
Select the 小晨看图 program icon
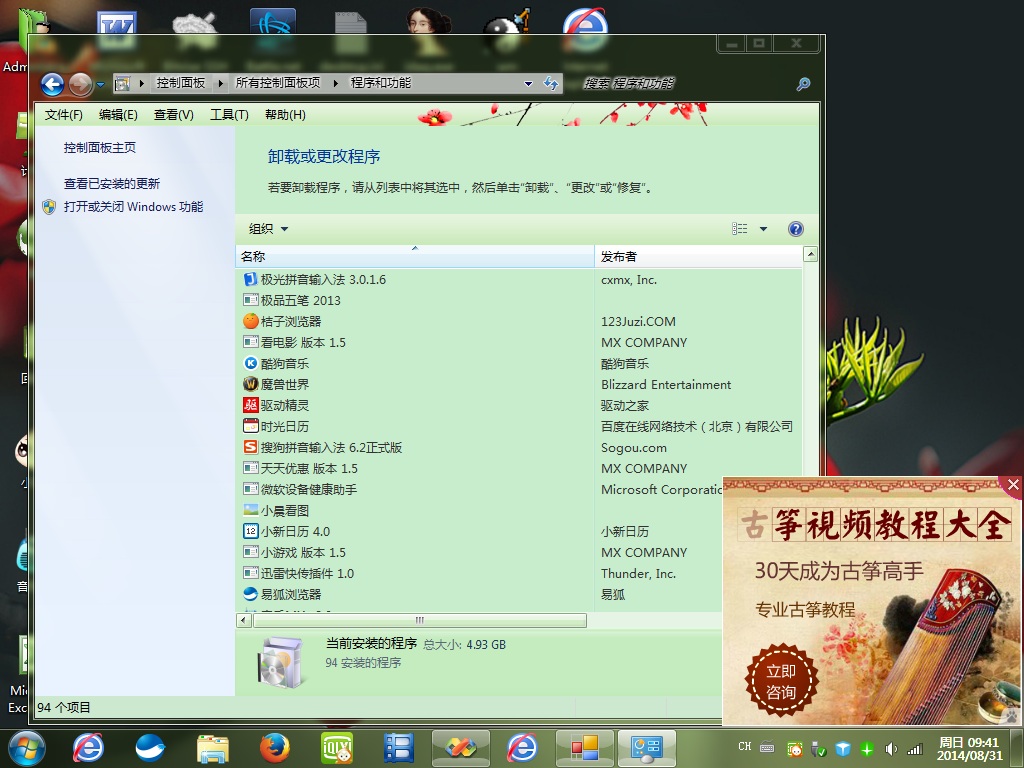(x=251, y=510)
